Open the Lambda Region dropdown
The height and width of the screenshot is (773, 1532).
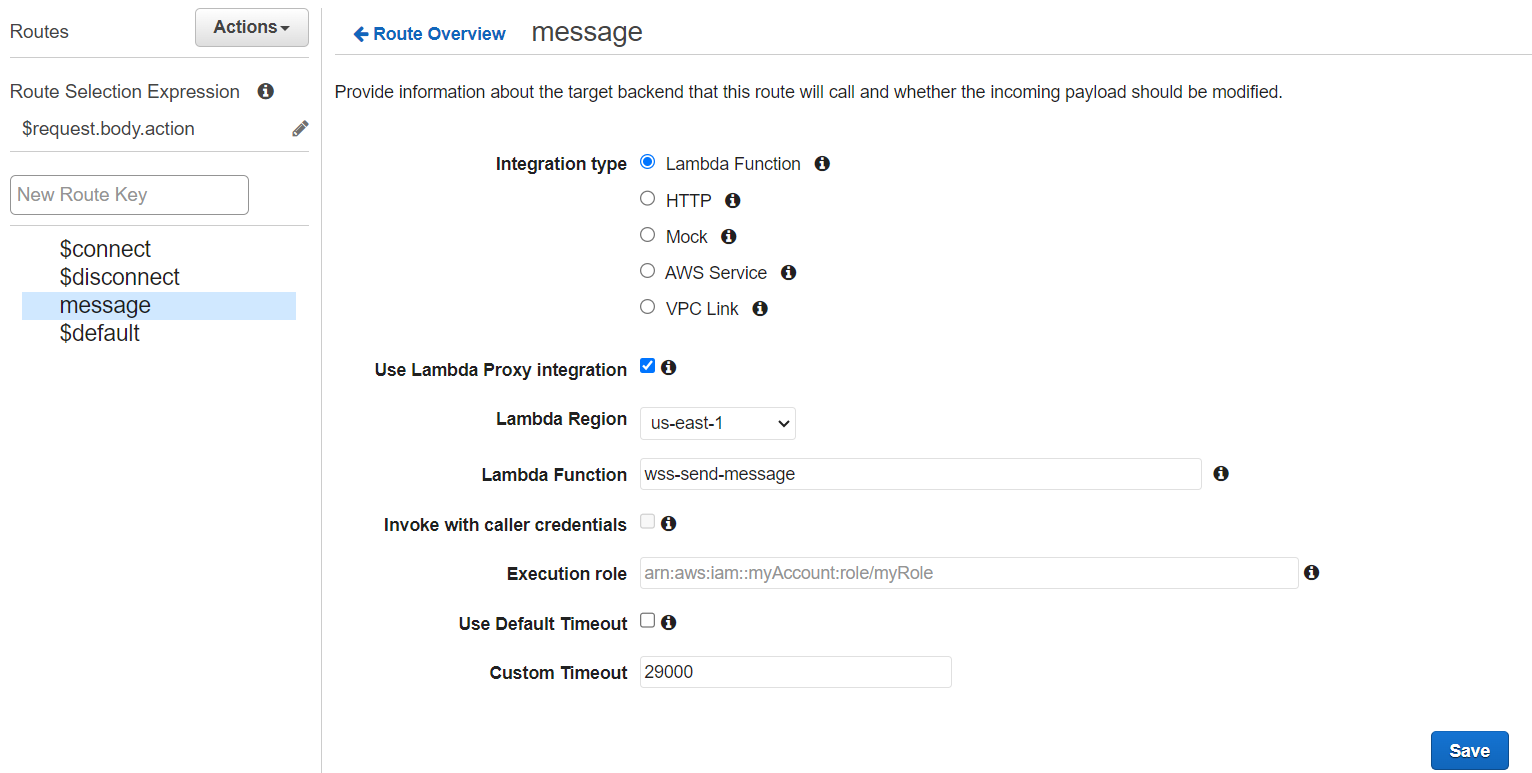point(717,423)
